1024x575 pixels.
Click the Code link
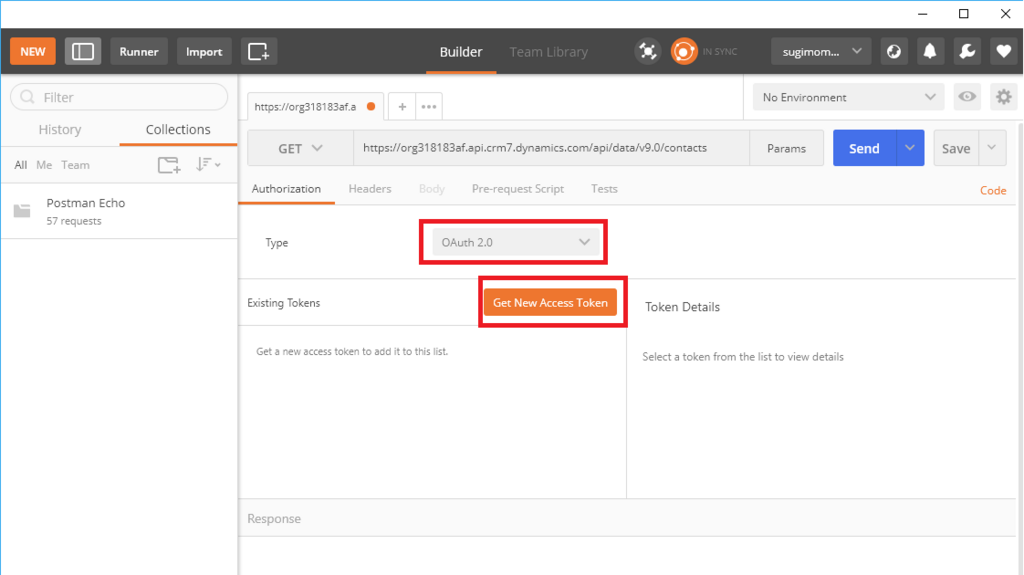click(993, 190)
